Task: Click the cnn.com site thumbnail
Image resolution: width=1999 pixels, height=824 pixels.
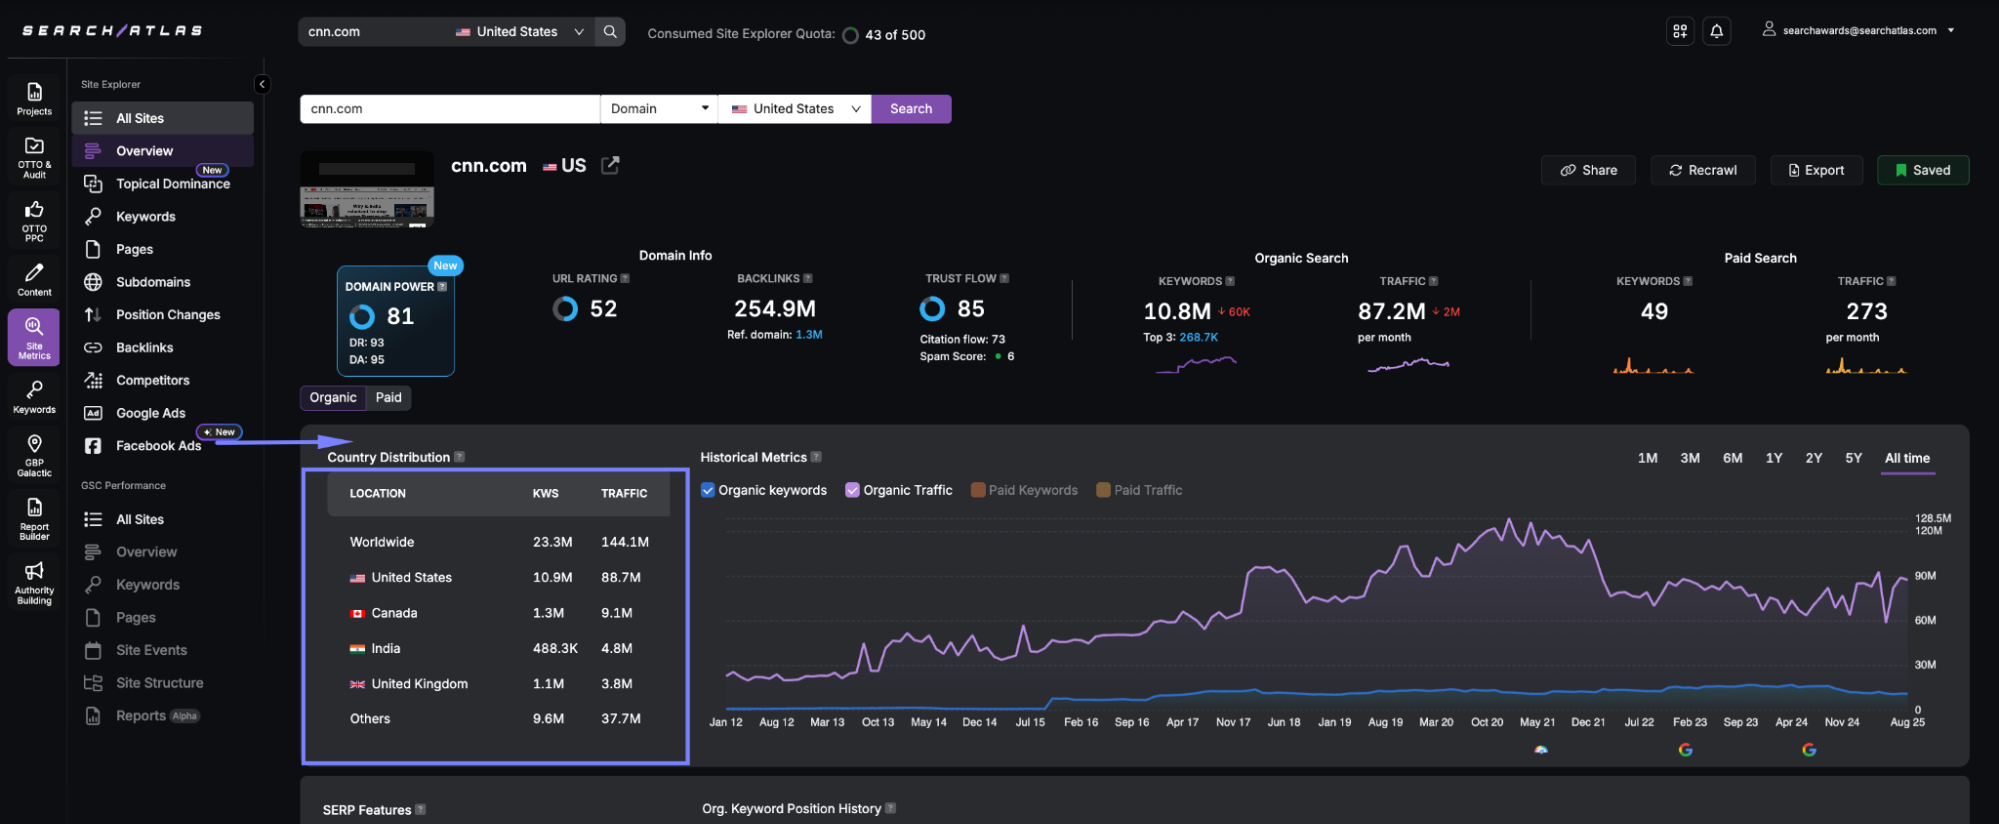Action: [367, 190]
